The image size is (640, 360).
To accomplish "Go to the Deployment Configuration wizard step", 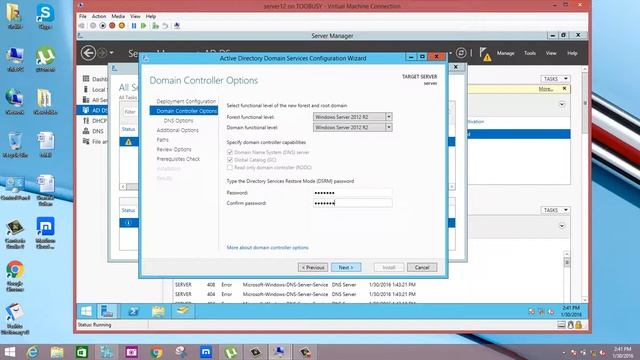I will (186, 101).
